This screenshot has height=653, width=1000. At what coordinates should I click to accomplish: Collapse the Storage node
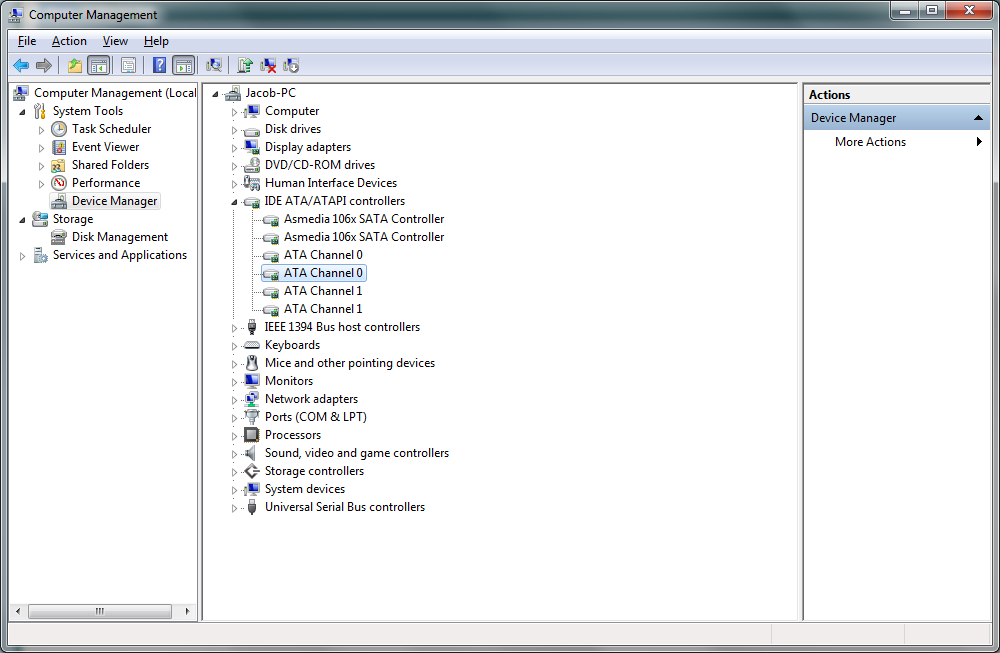pyautogui.click(x=22, y=219)
